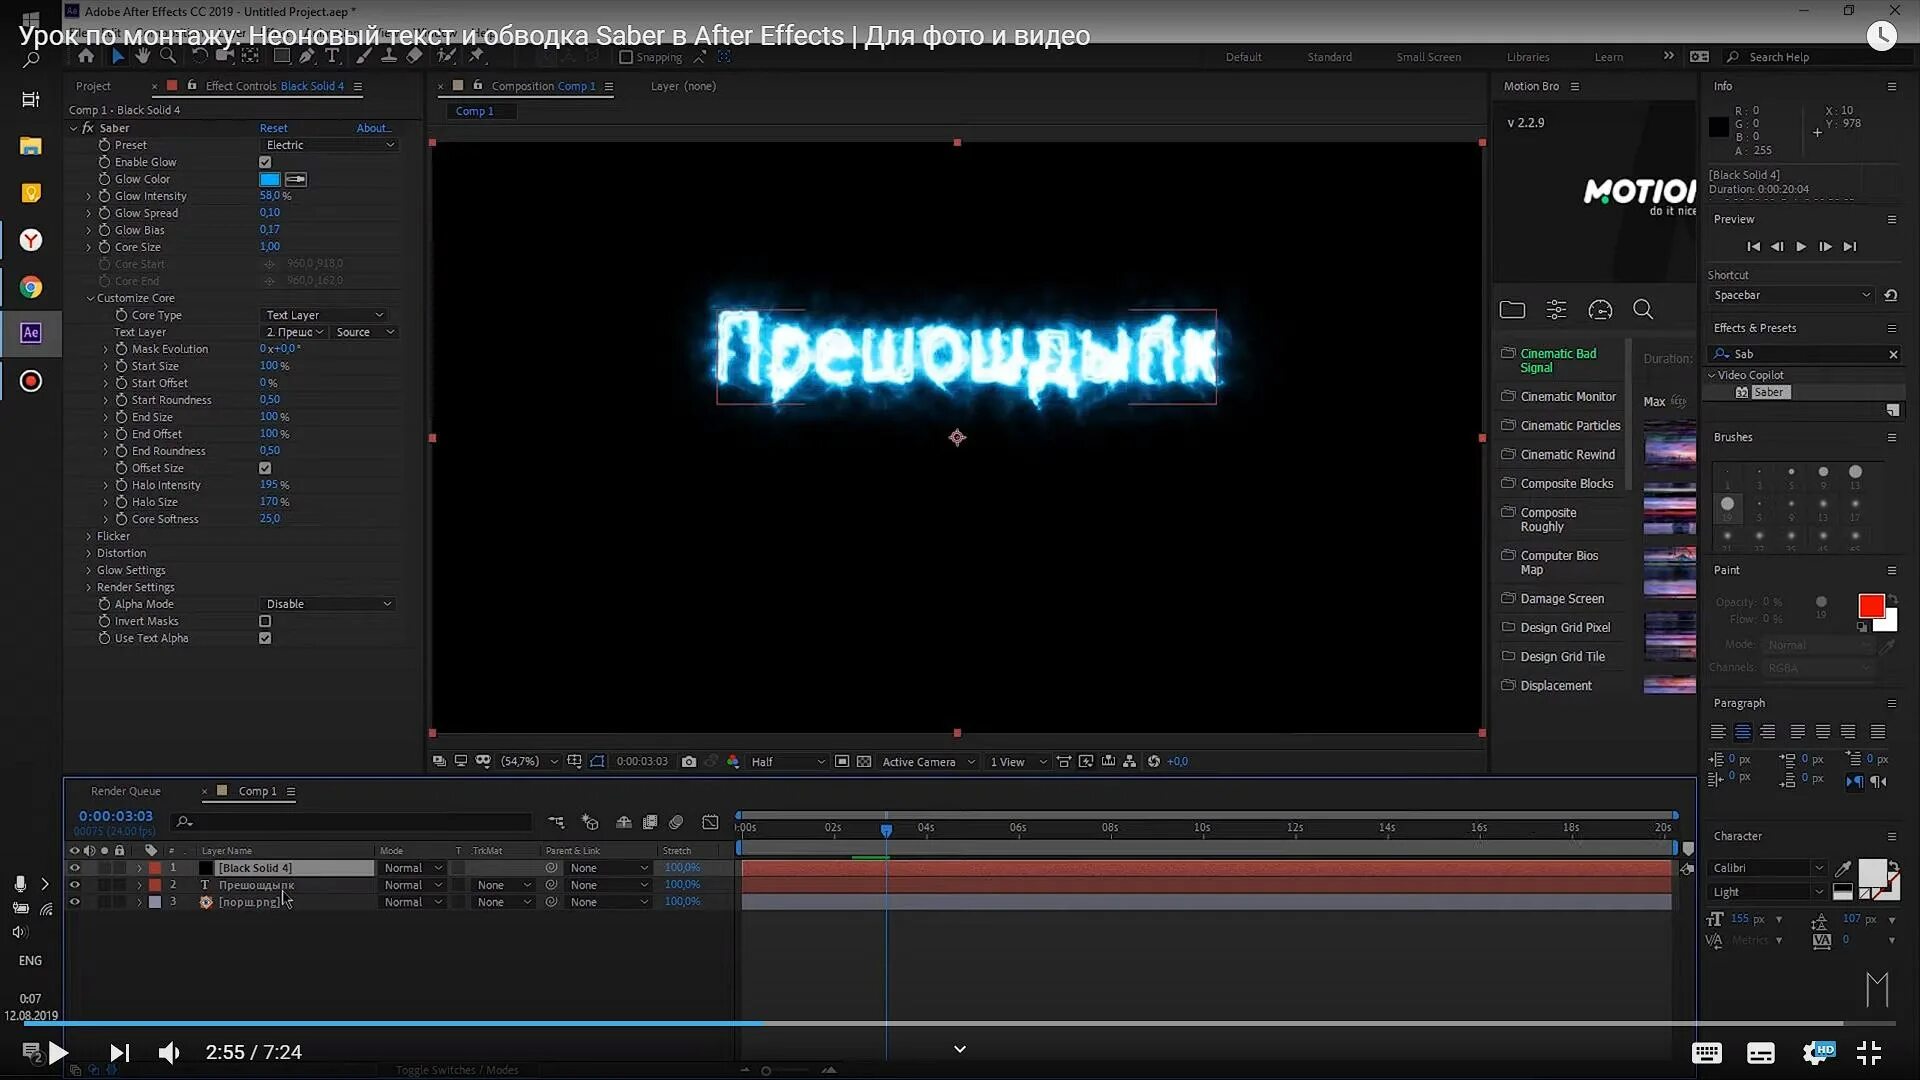Click the snapshot camera icon under viewer
The image size is (1920, 1080).
point(689,762)
